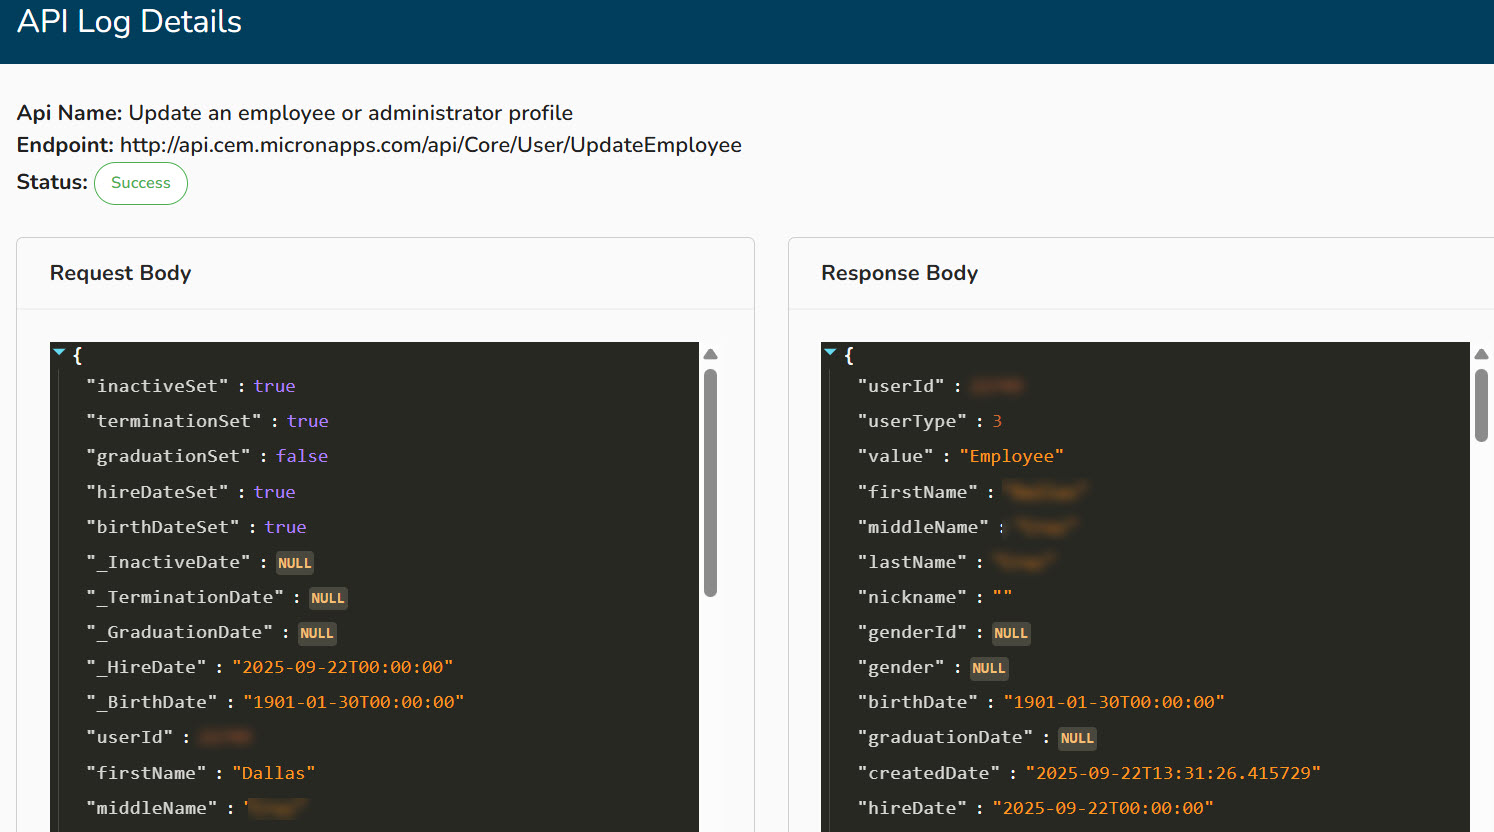The height and width of the screenshot is (832, 1494).
Task: Click the firstName value Dallas
Action: click(x=273, y=772)
